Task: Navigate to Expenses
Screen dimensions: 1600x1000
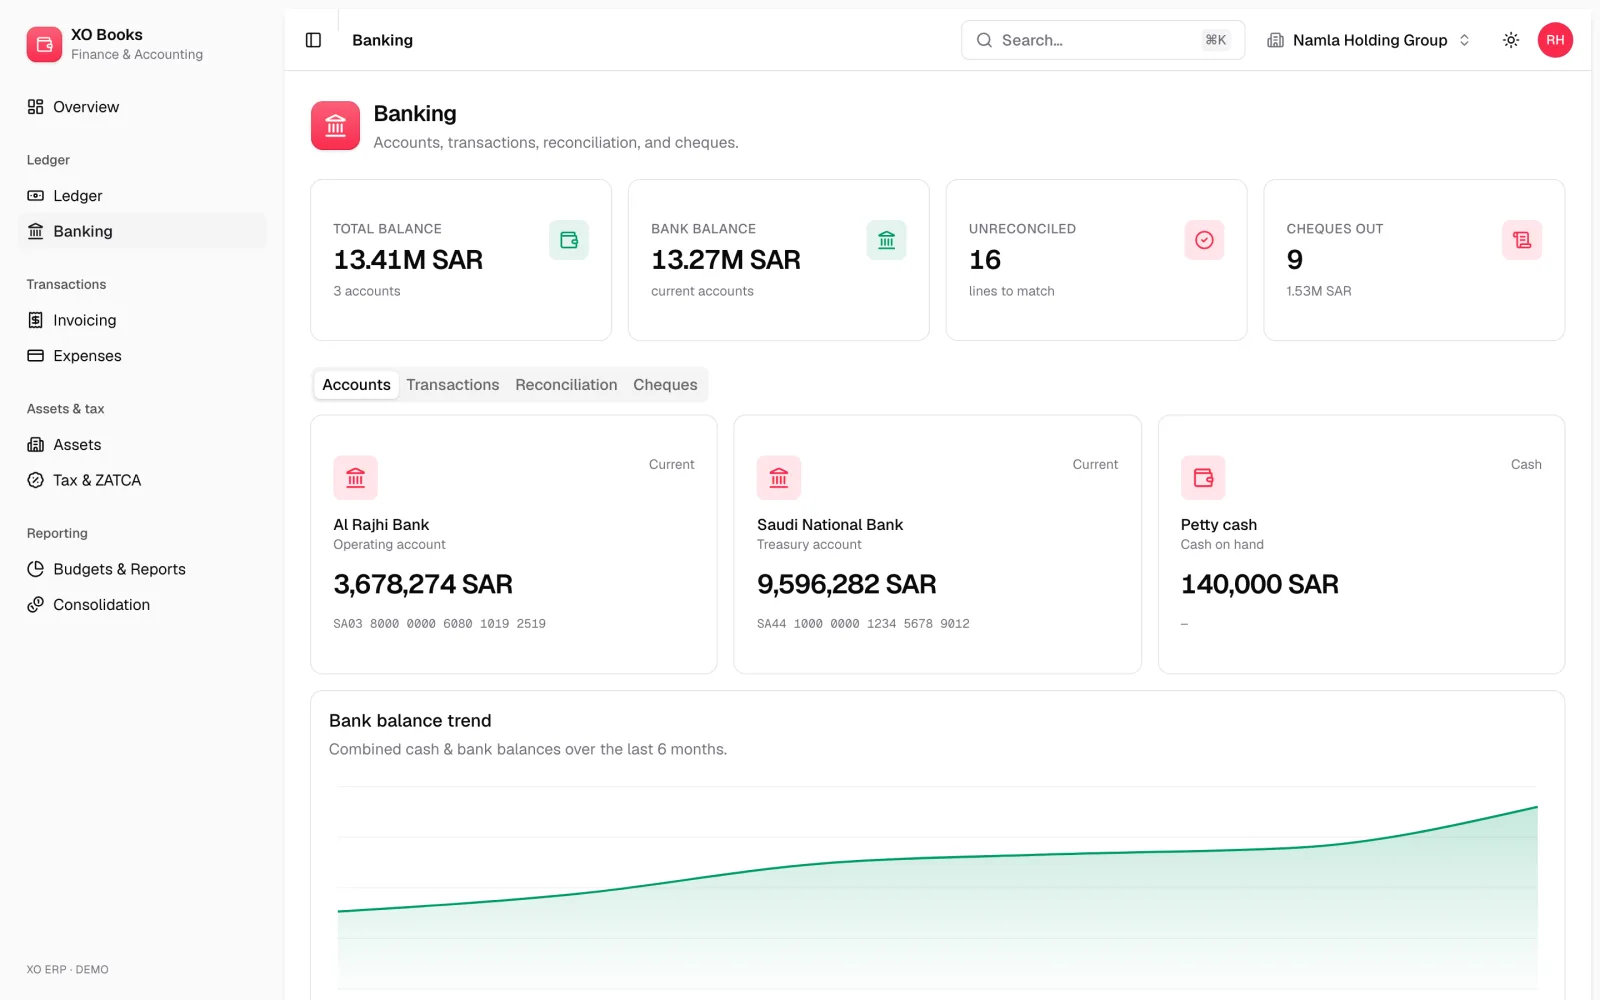Action: 142,356
